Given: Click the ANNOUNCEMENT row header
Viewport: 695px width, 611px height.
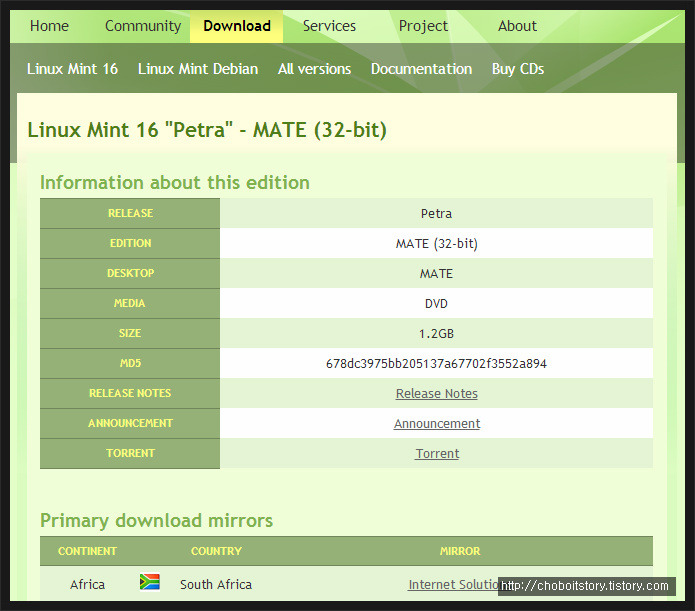Looking at the screenshot, I should tap(130, 423).
